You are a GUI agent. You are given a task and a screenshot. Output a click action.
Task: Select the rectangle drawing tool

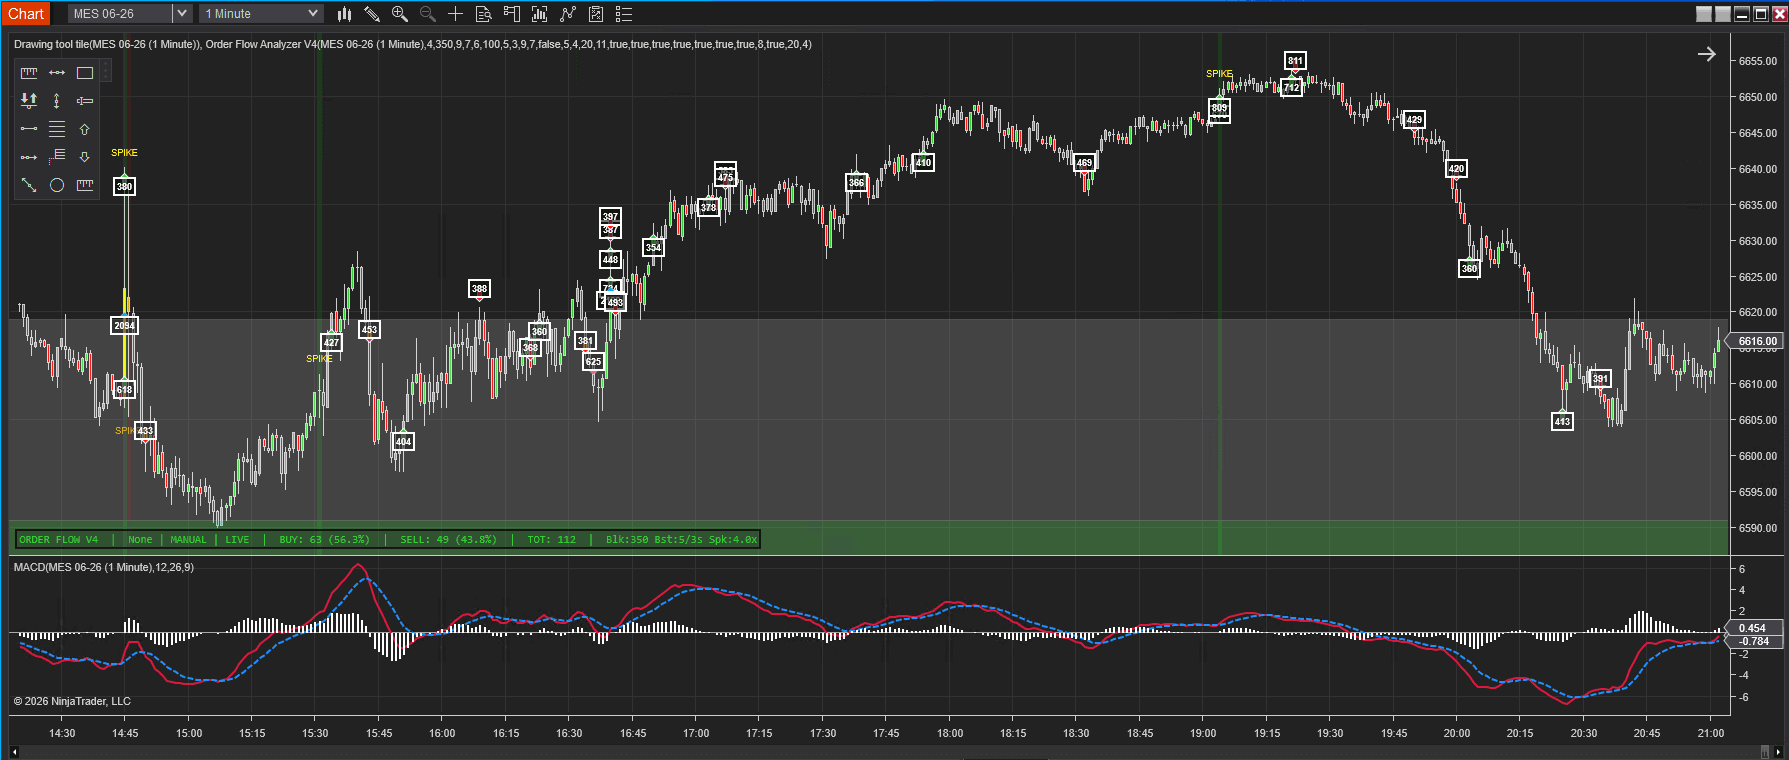pos(85,73)
